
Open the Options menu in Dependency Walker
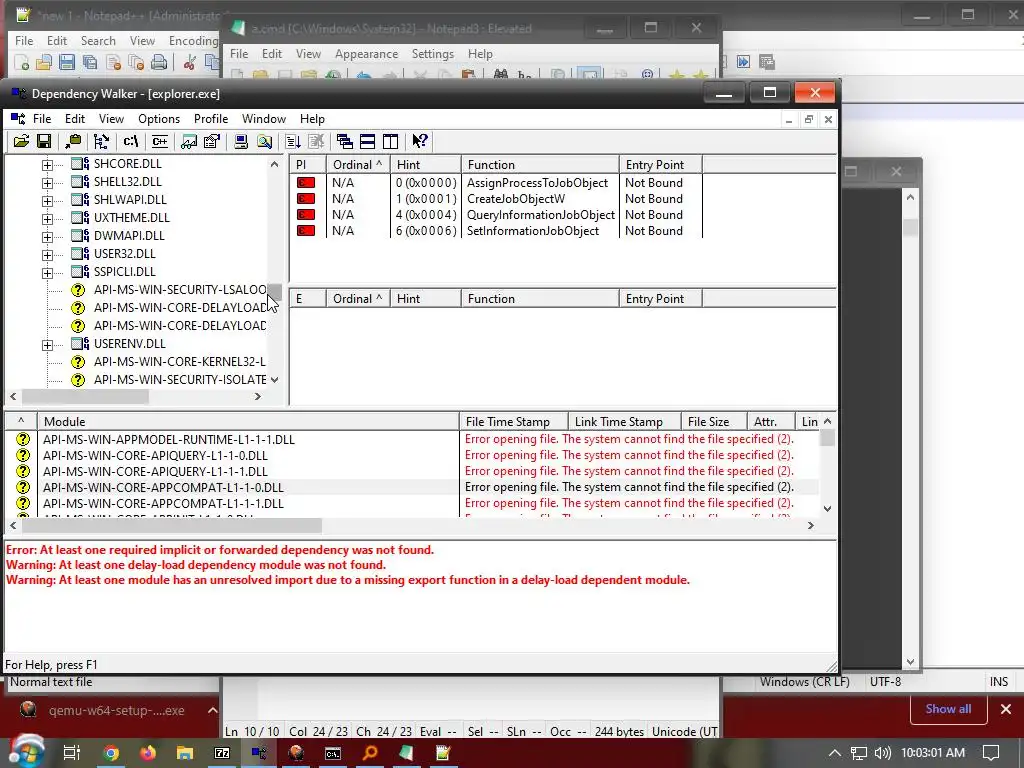click(159, 119)
